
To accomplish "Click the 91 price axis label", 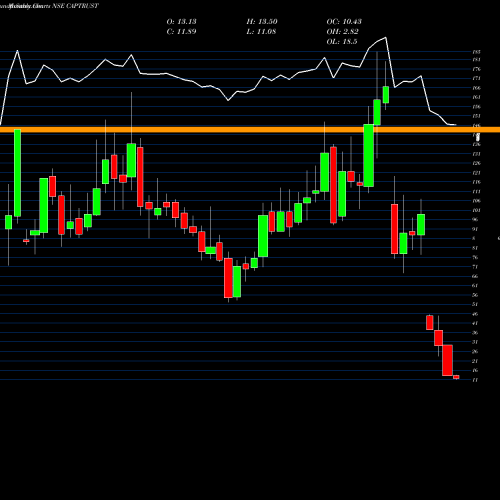I will coord(475,229).
